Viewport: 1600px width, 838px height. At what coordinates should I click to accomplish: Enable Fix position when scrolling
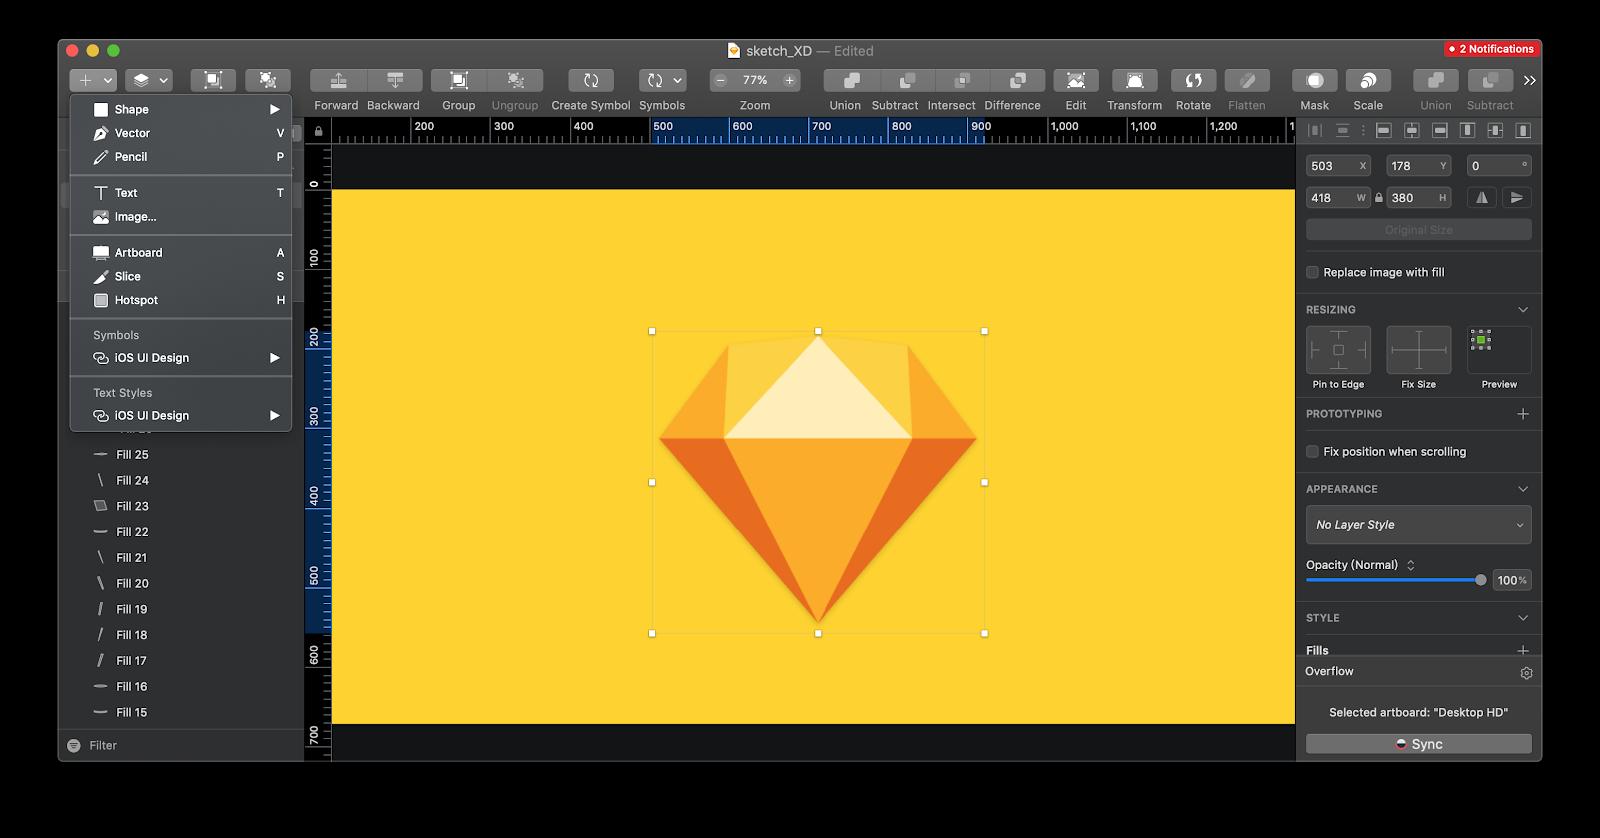[1312, 452]
